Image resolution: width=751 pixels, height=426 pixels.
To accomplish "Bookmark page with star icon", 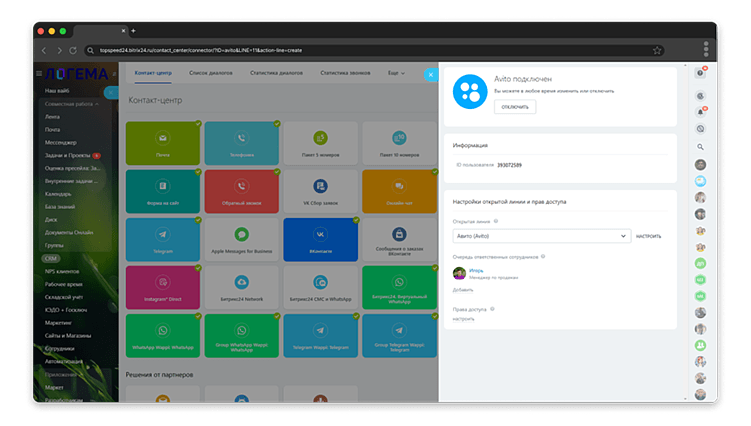I will 657,50.
